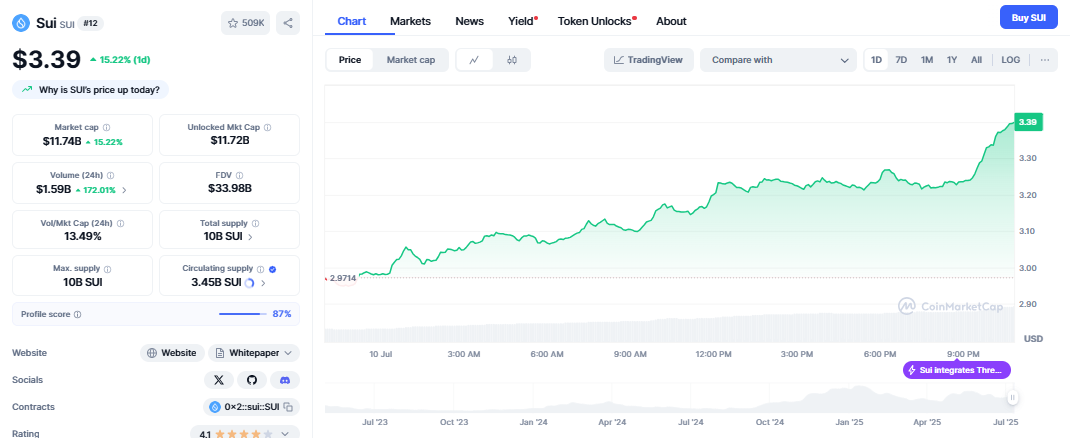The height and width of the screenshot is (438, 1070).
Task: Click the 13.49% Vol/Mkt Cap value
Action: point(82,236)
